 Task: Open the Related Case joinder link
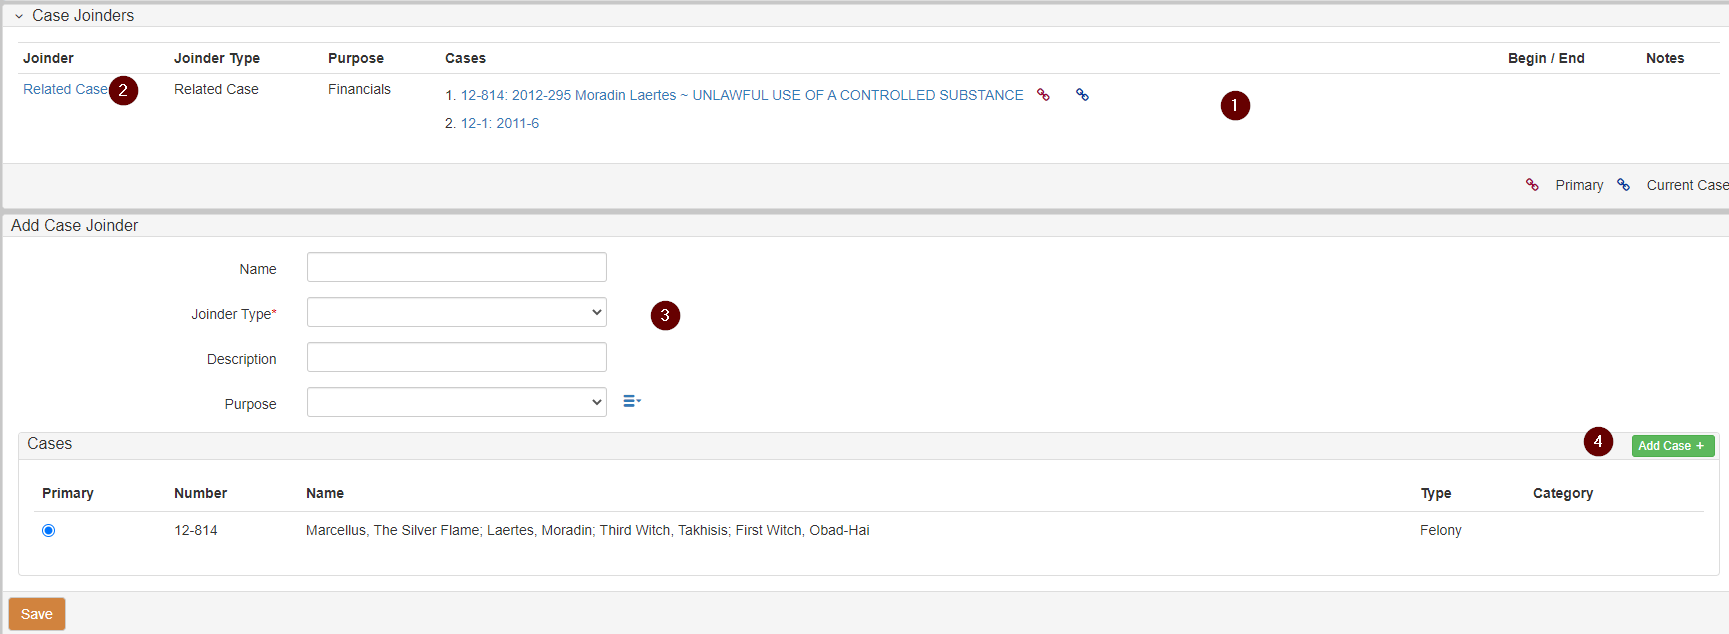click(x=65, y=89)
